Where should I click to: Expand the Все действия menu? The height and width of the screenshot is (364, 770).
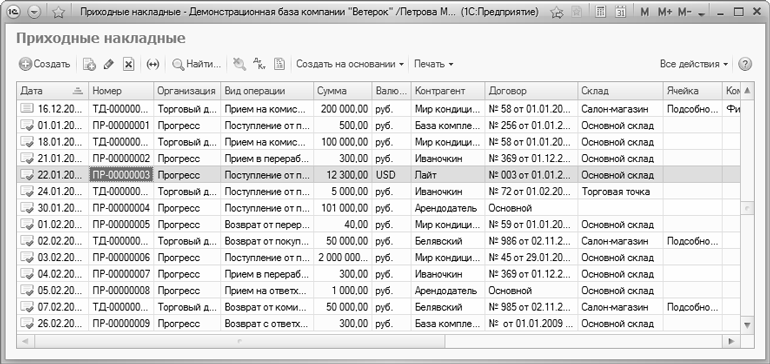694,64
